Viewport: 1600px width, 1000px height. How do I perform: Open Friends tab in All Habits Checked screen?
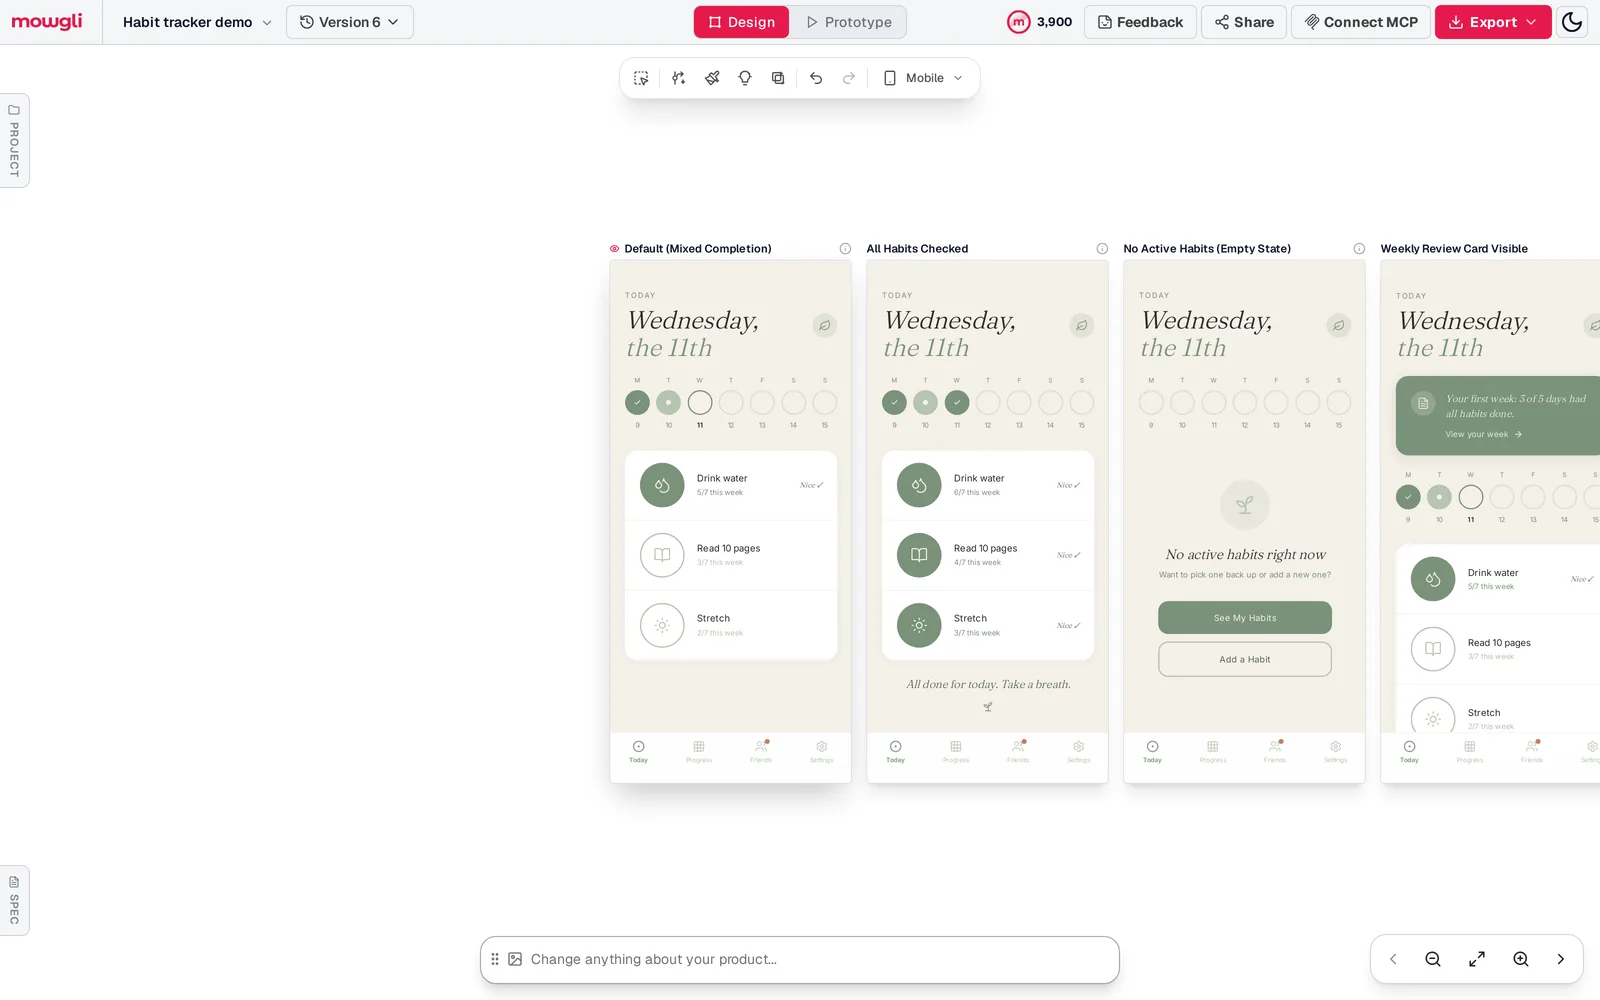(x=1018, y=752)
